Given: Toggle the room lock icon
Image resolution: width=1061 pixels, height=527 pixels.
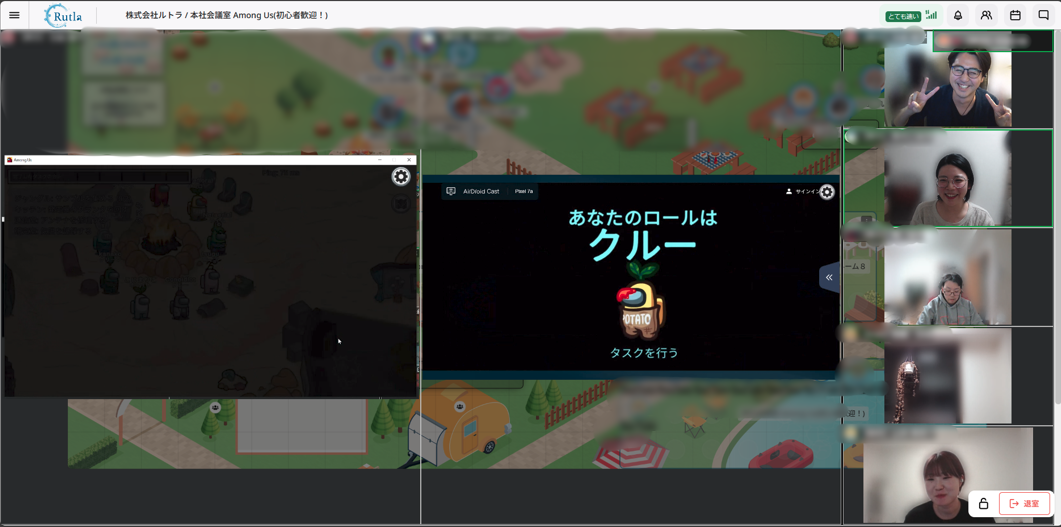Looking at the screenshot, I should [x=983, y=504].
